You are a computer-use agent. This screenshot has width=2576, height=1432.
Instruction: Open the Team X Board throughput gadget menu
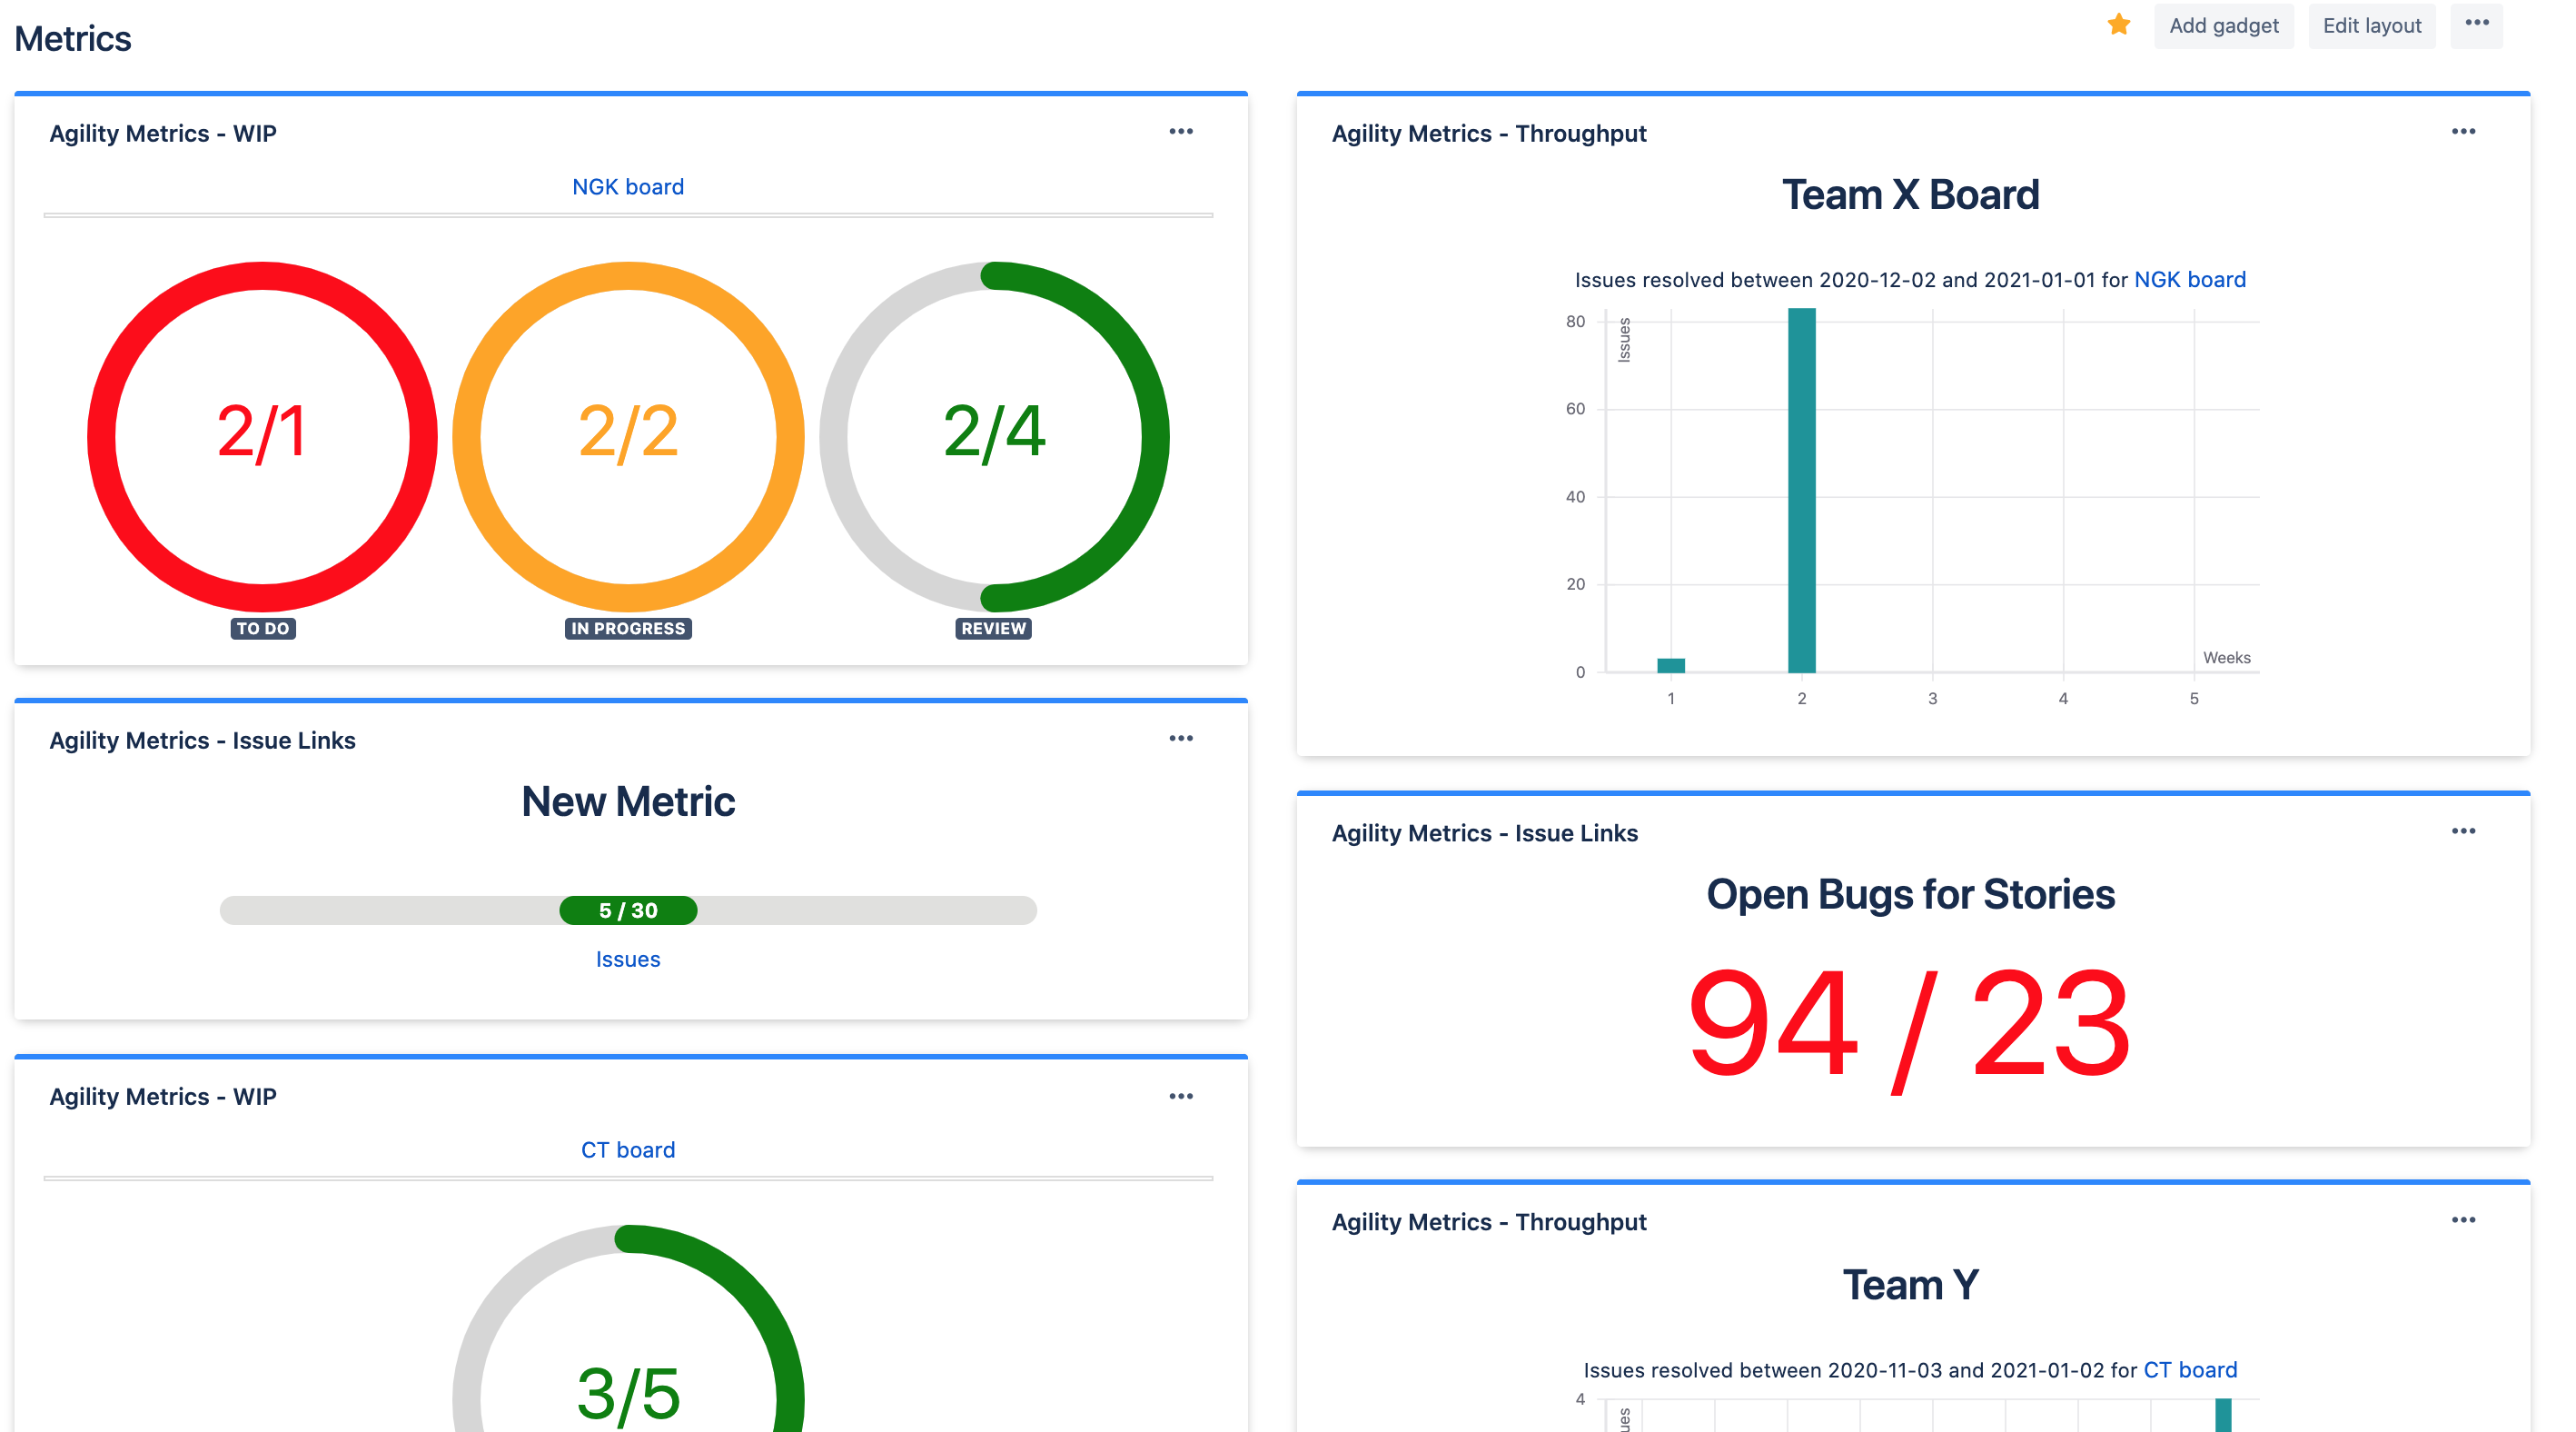pos(2463,131)
